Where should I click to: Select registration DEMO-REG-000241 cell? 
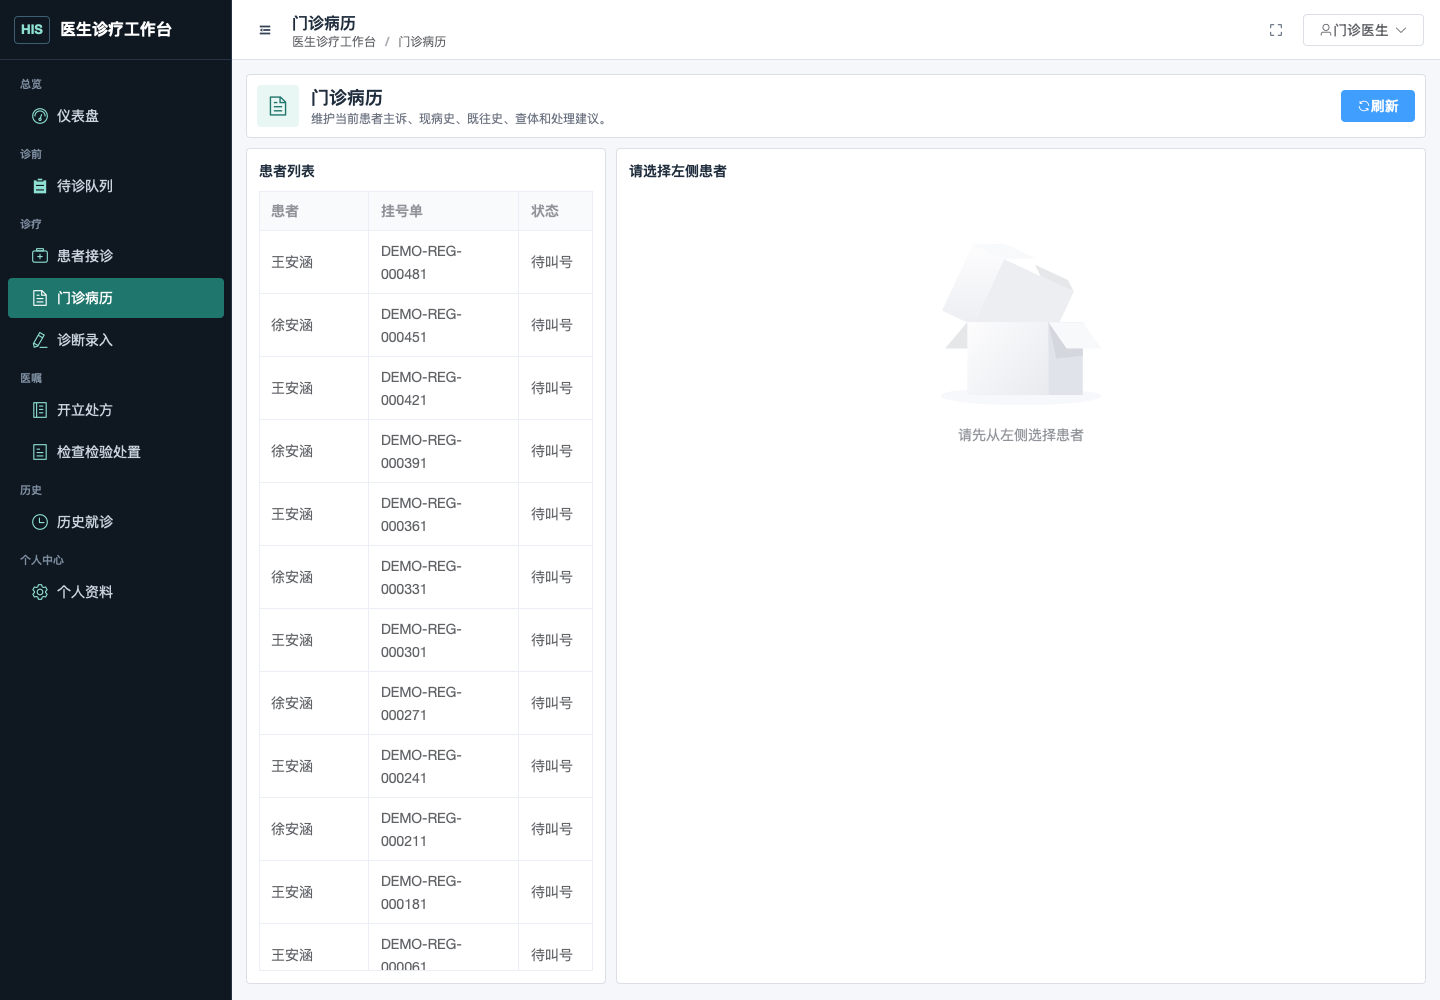click(444, 766)
